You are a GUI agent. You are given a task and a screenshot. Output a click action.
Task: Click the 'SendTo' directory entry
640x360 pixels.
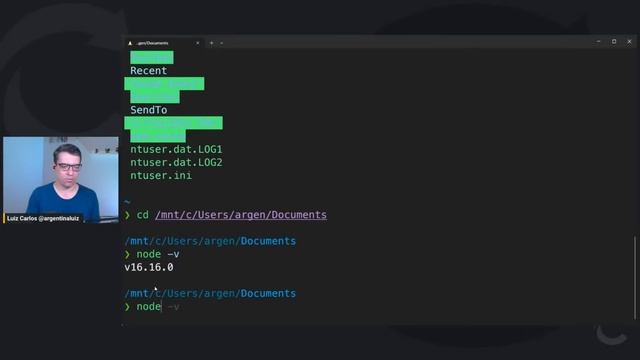149,110
